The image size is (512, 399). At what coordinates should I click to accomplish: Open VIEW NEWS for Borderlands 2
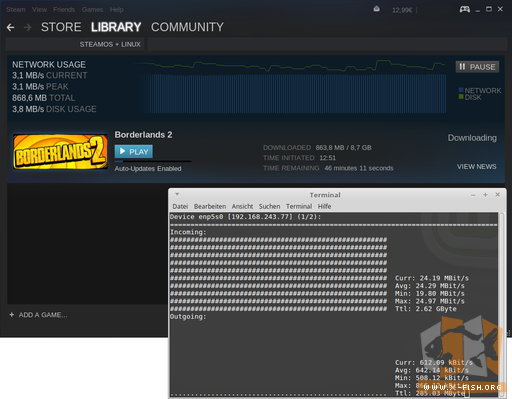coord(476,167)
